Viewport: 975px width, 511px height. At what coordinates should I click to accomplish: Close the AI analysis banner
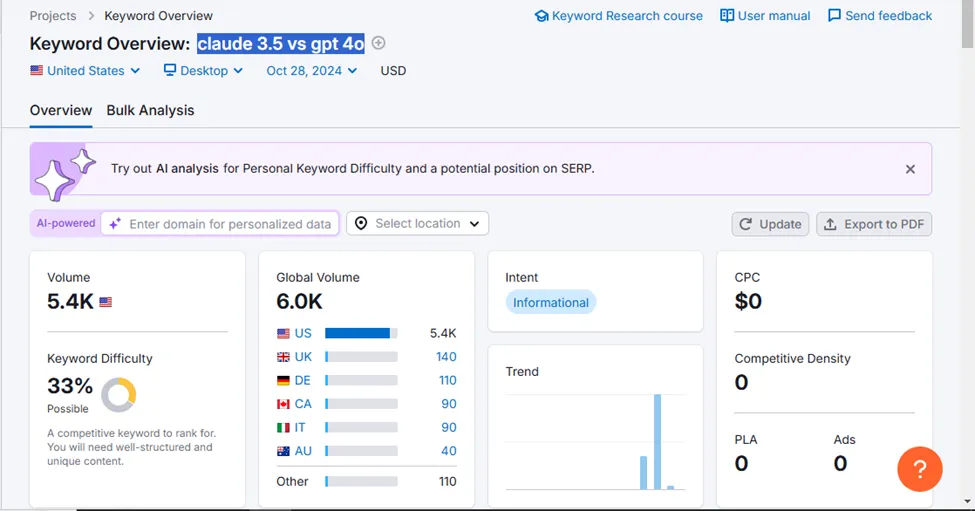pos(910,169)
